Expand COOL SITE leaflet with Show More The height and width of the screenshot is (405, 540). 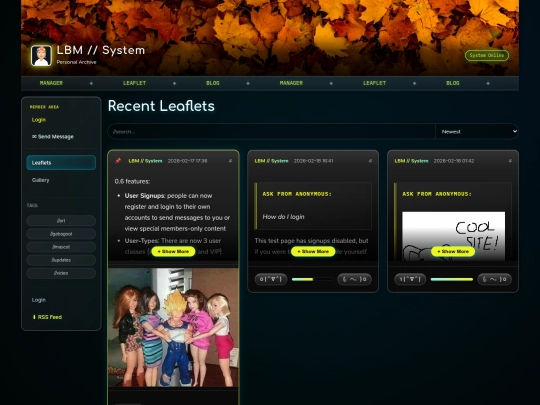click(x=453, y=251)
